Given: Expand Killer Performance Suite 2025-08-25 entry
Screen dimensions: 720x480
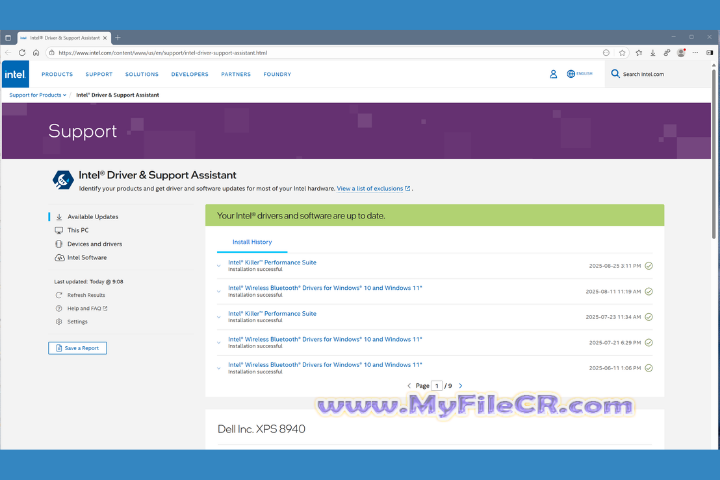Looking at the screenshot, I should 219,265.
